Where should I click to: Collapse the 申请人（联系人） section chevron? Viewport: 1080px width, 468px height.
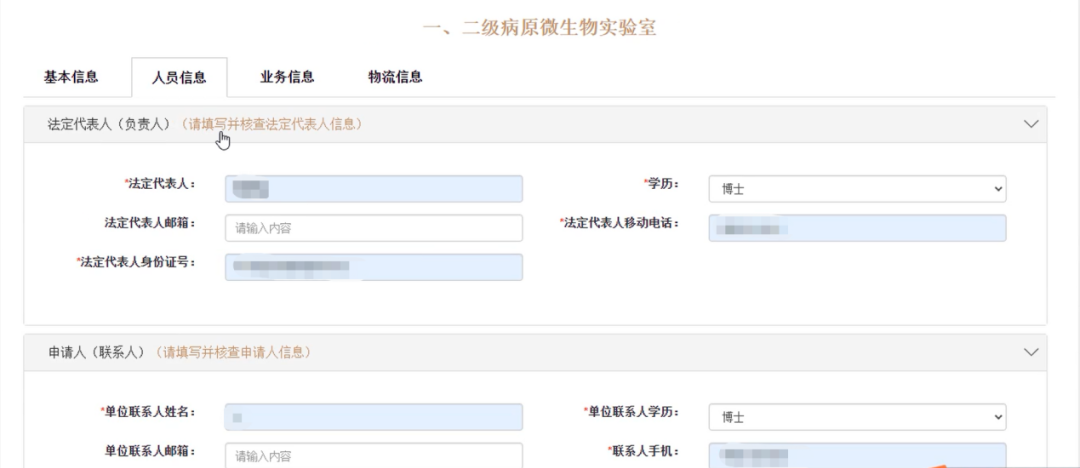[1032, 352]
